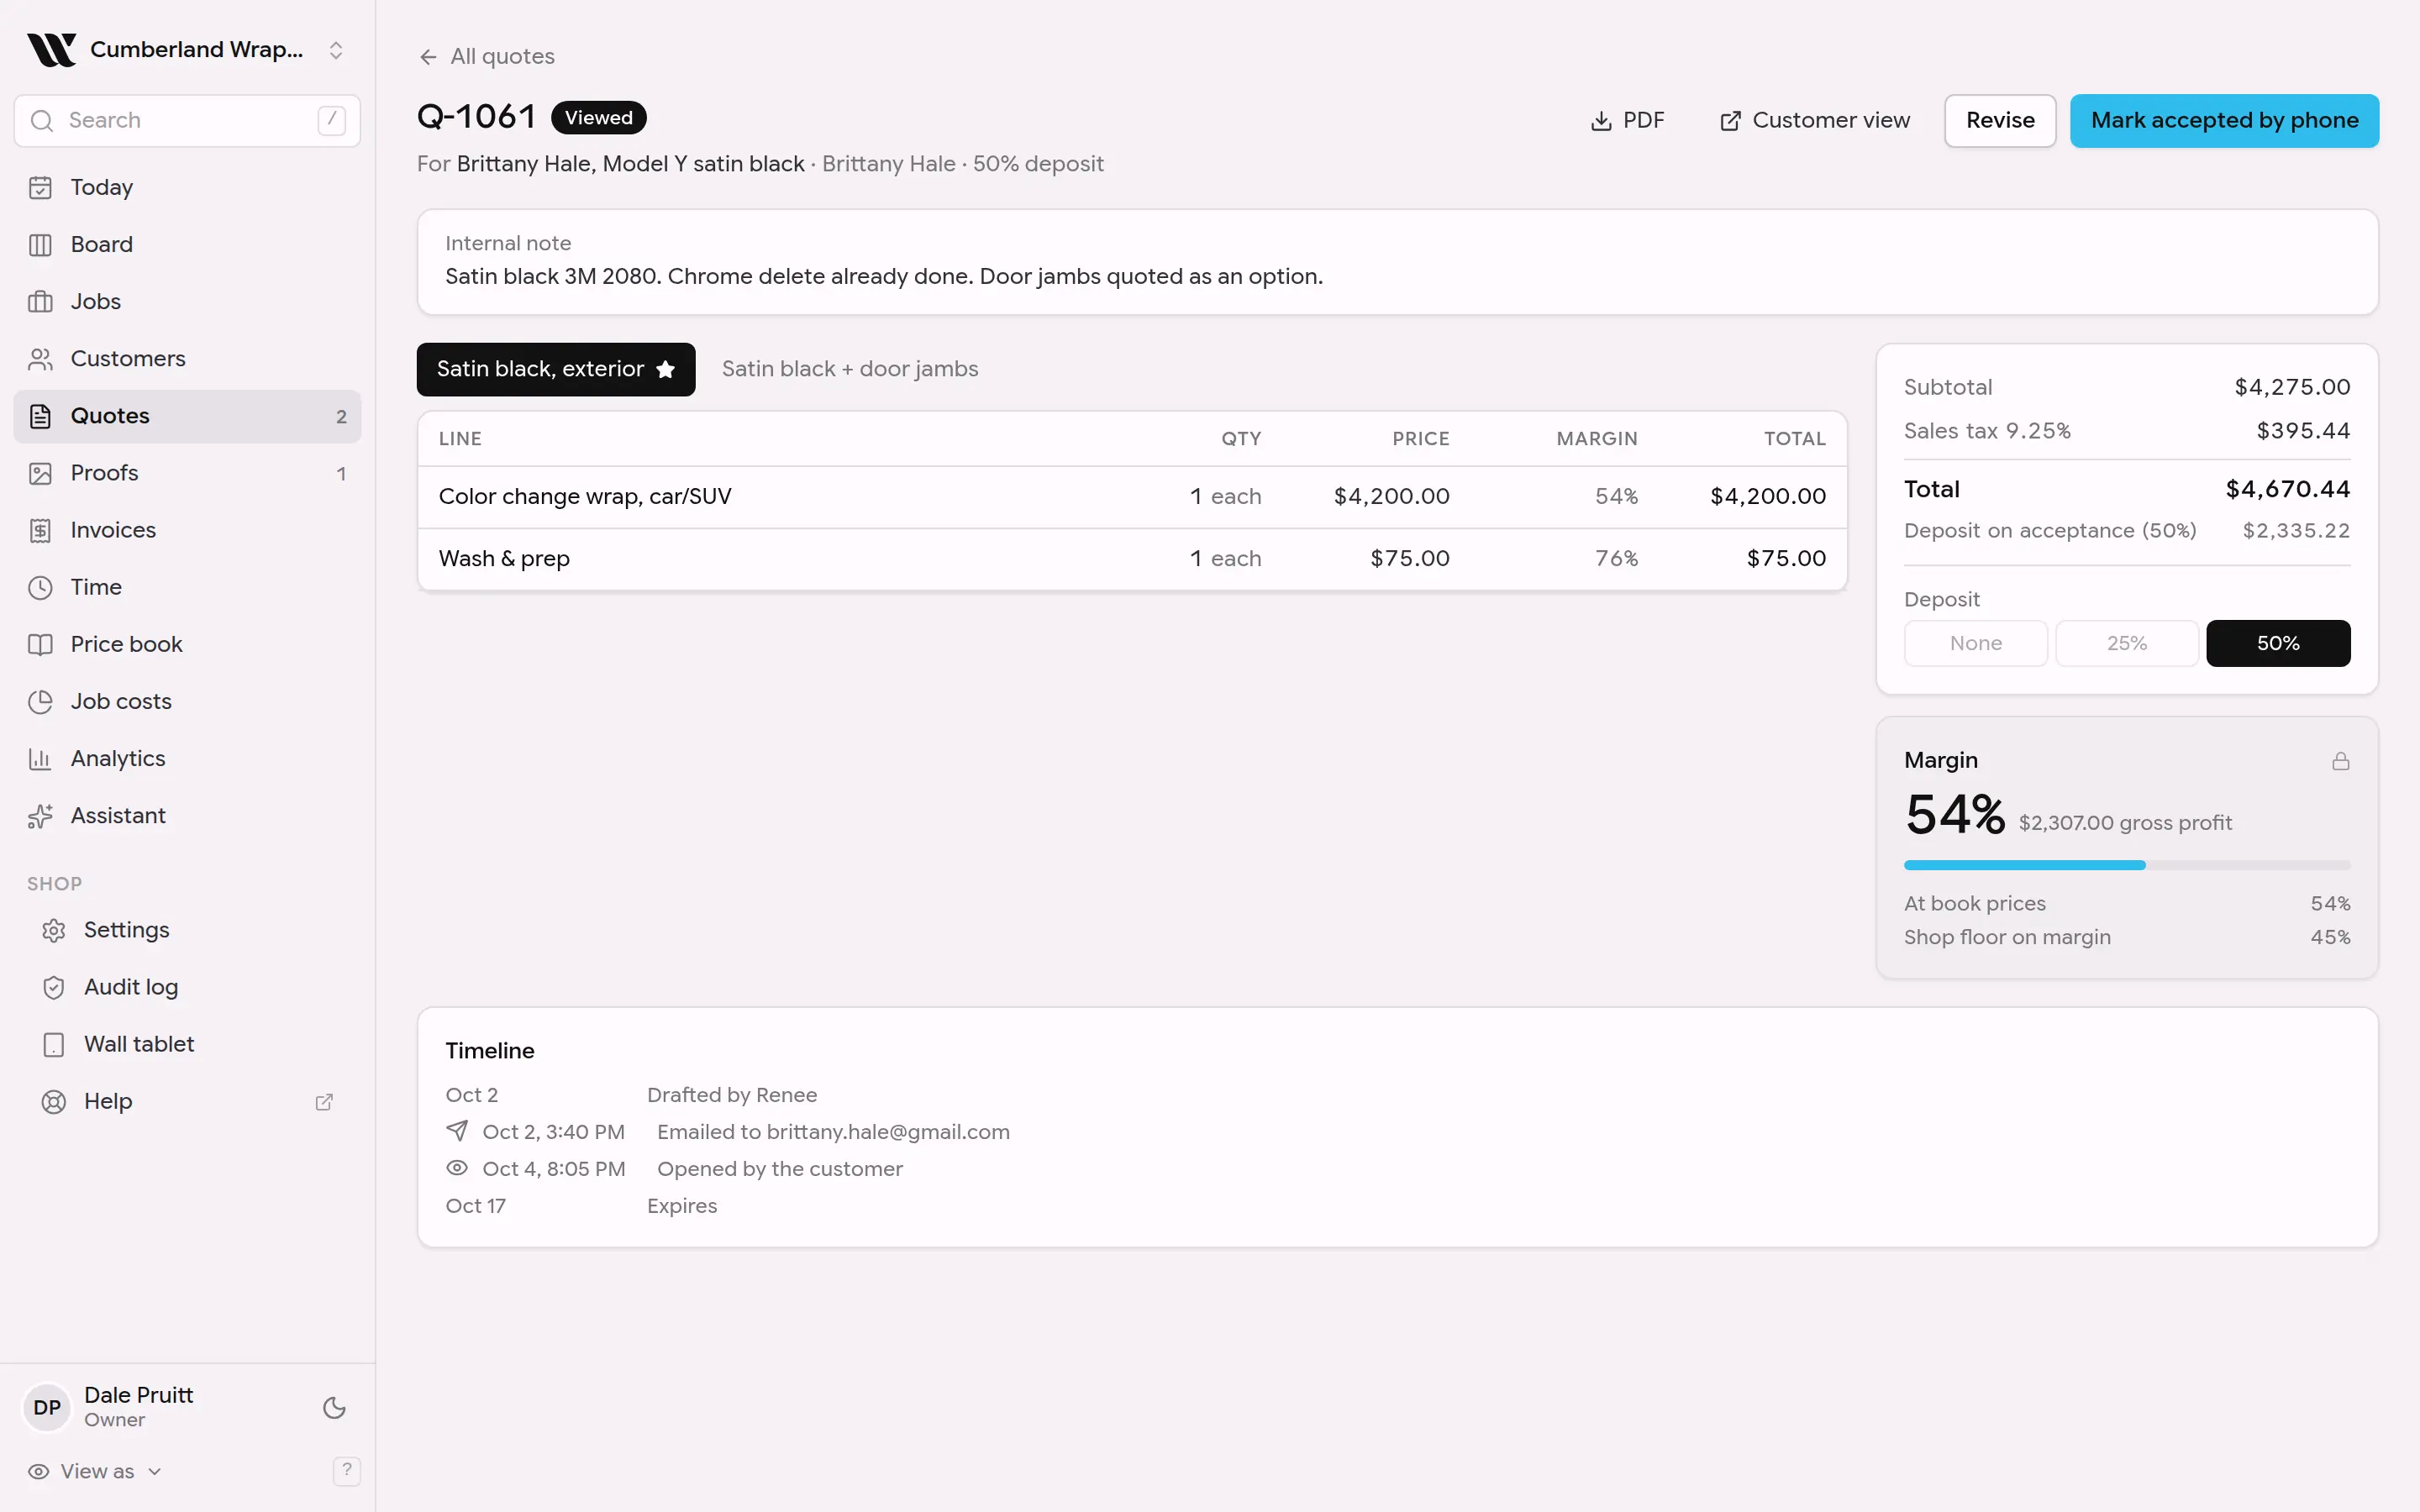Open Time via clock icon
This screenshot has width=2420, height=1512.
click(x=40, y=587)
